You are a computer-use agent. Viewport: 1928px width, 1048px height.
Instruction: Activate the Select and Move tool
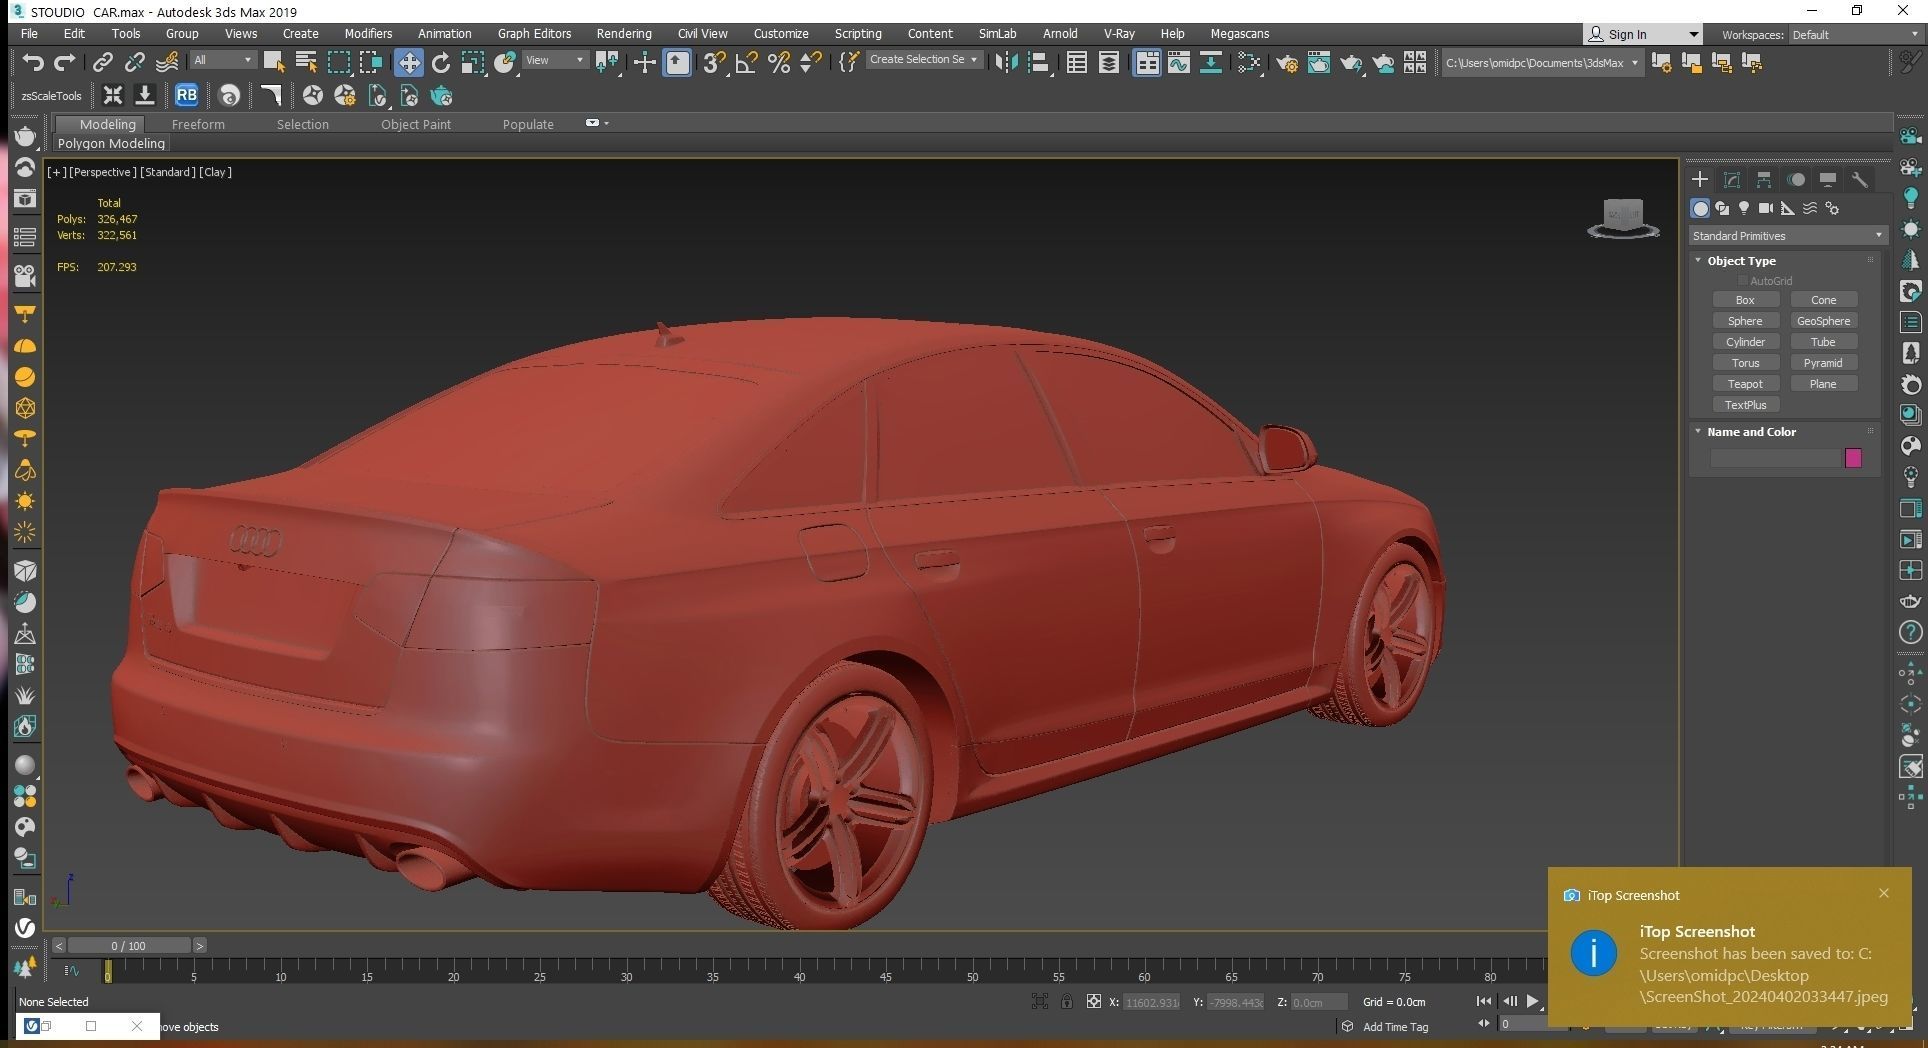(408, 63)
